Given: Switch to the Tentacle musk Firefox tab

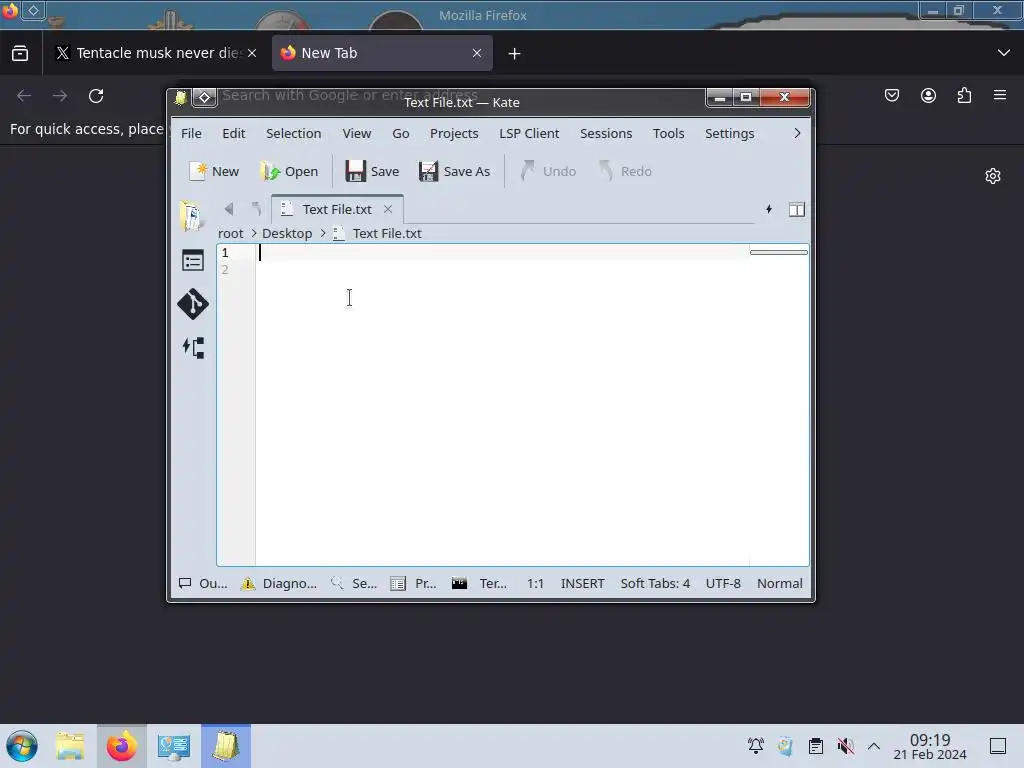Looking at the screenshot, I should pos(155,53).
